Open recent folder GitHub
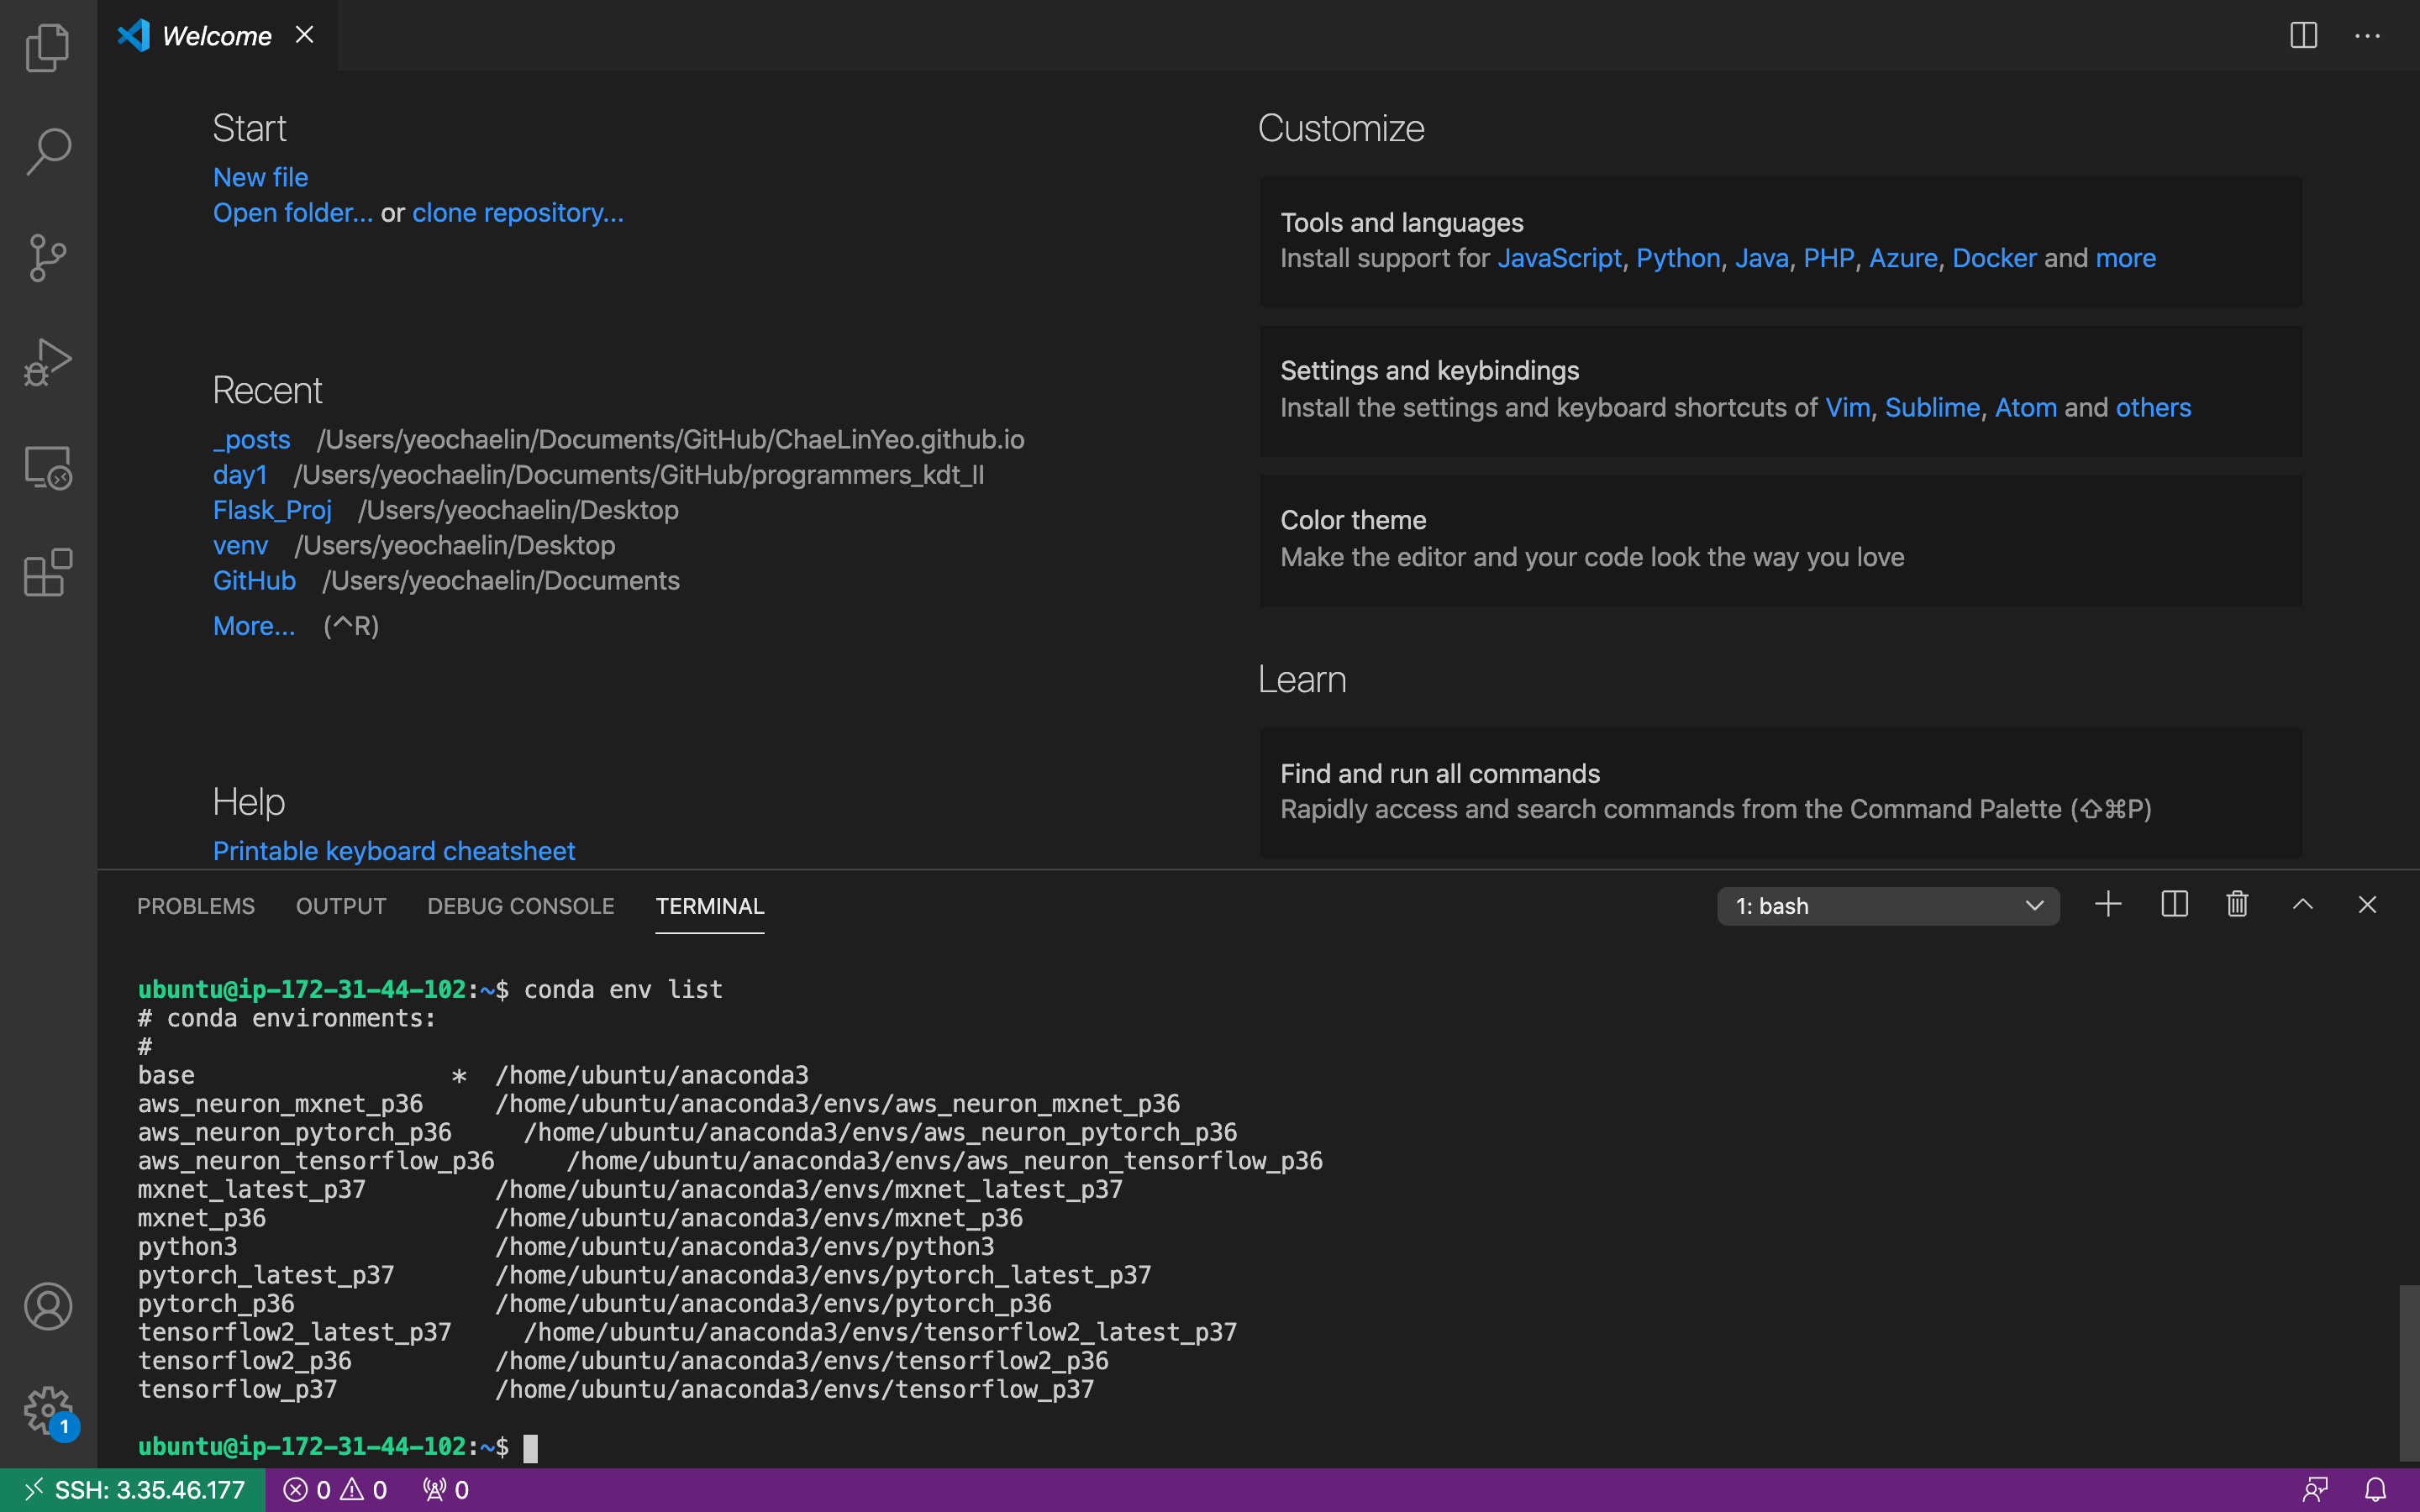The width and height of the screenshot is (2420, 1512). click(254, 580)
